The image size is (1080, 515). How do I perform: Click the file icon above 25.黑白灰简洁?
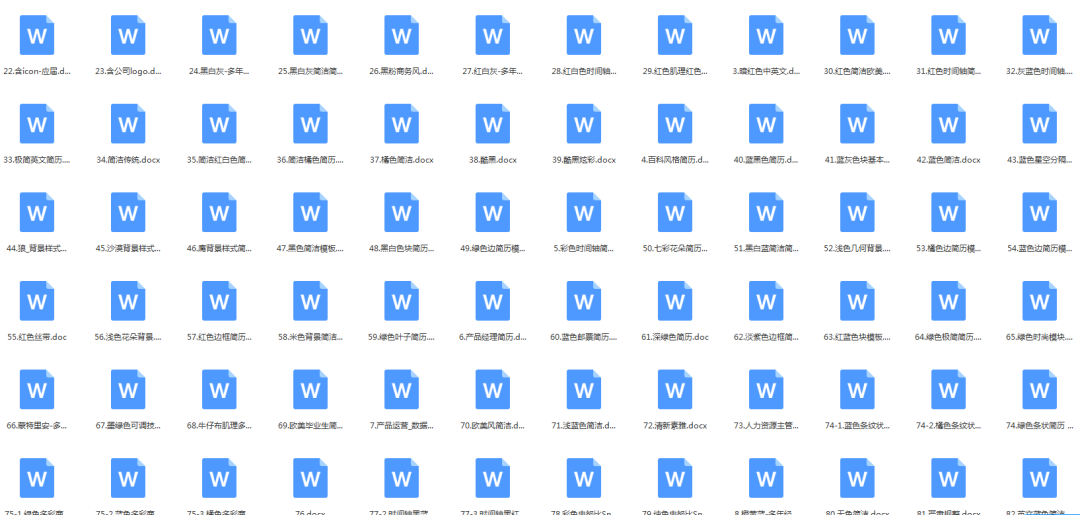(x=311, y=35)
